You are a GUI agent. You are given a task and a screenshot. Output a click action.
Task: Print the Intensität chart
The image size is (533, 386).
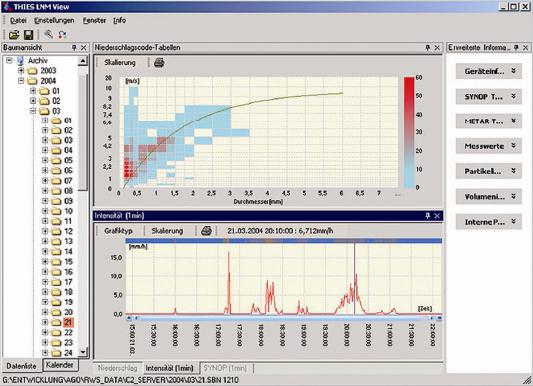pos(206,231)
